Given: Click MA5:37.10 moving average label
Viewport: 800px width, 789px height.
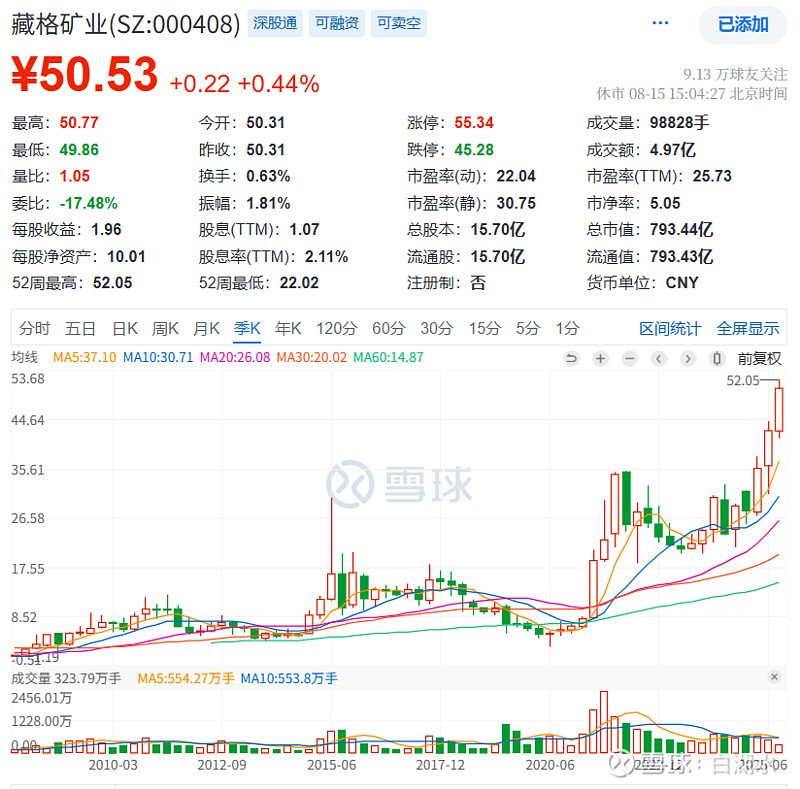Looking at the screenshot, I should click(x=85, y=357).
